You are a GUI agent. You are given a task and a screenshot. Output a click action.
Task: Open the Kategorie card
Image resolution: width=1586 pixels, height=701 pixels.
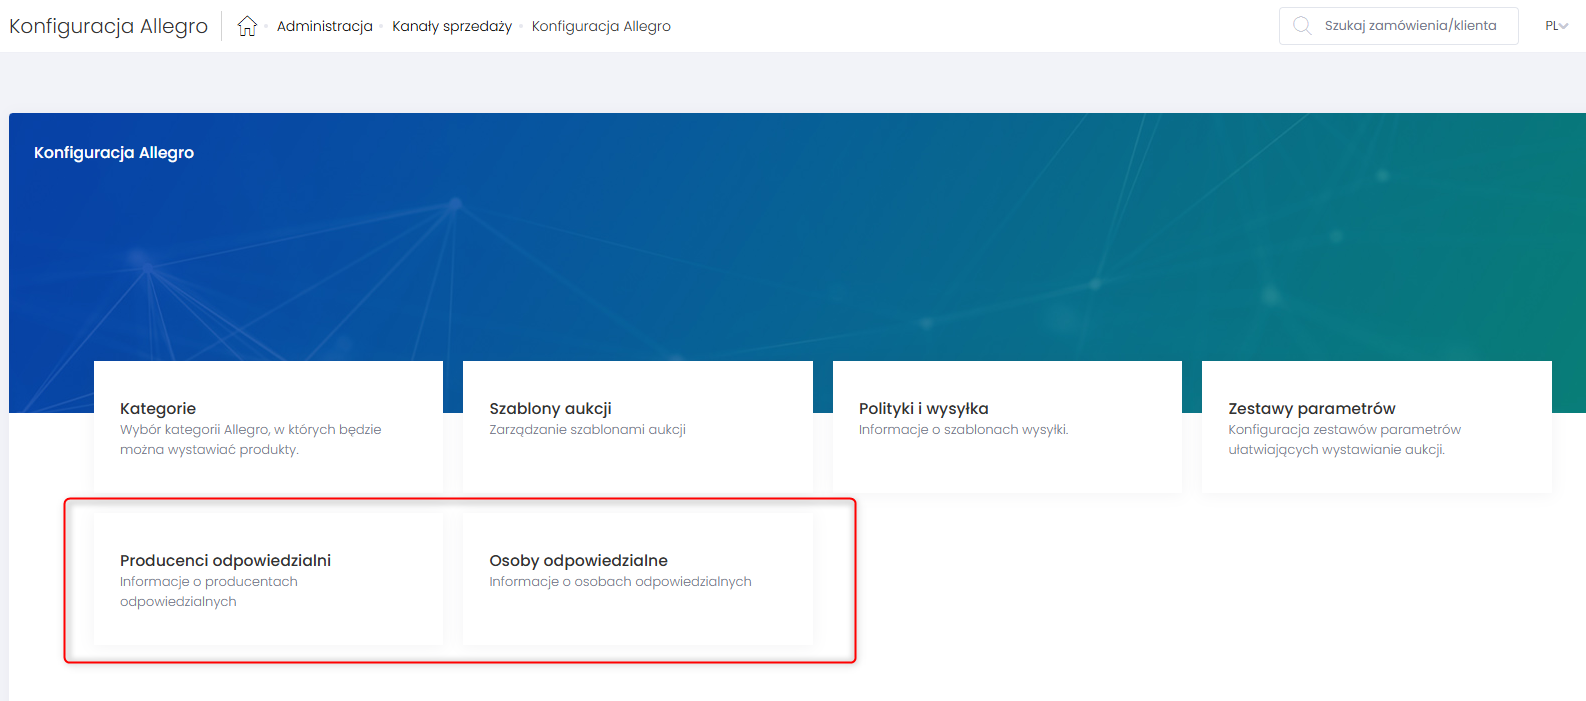268,427
